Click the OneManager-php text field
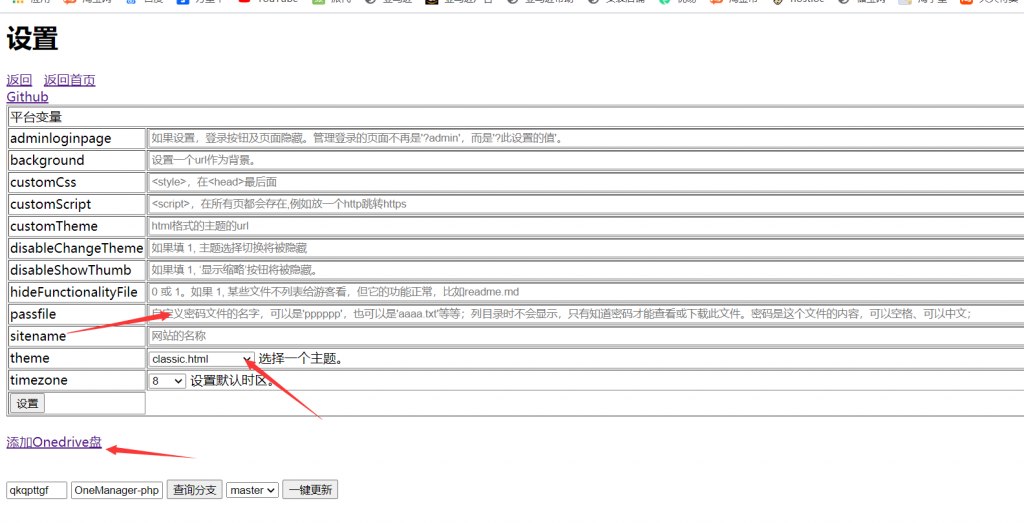 tap(117, 490)
